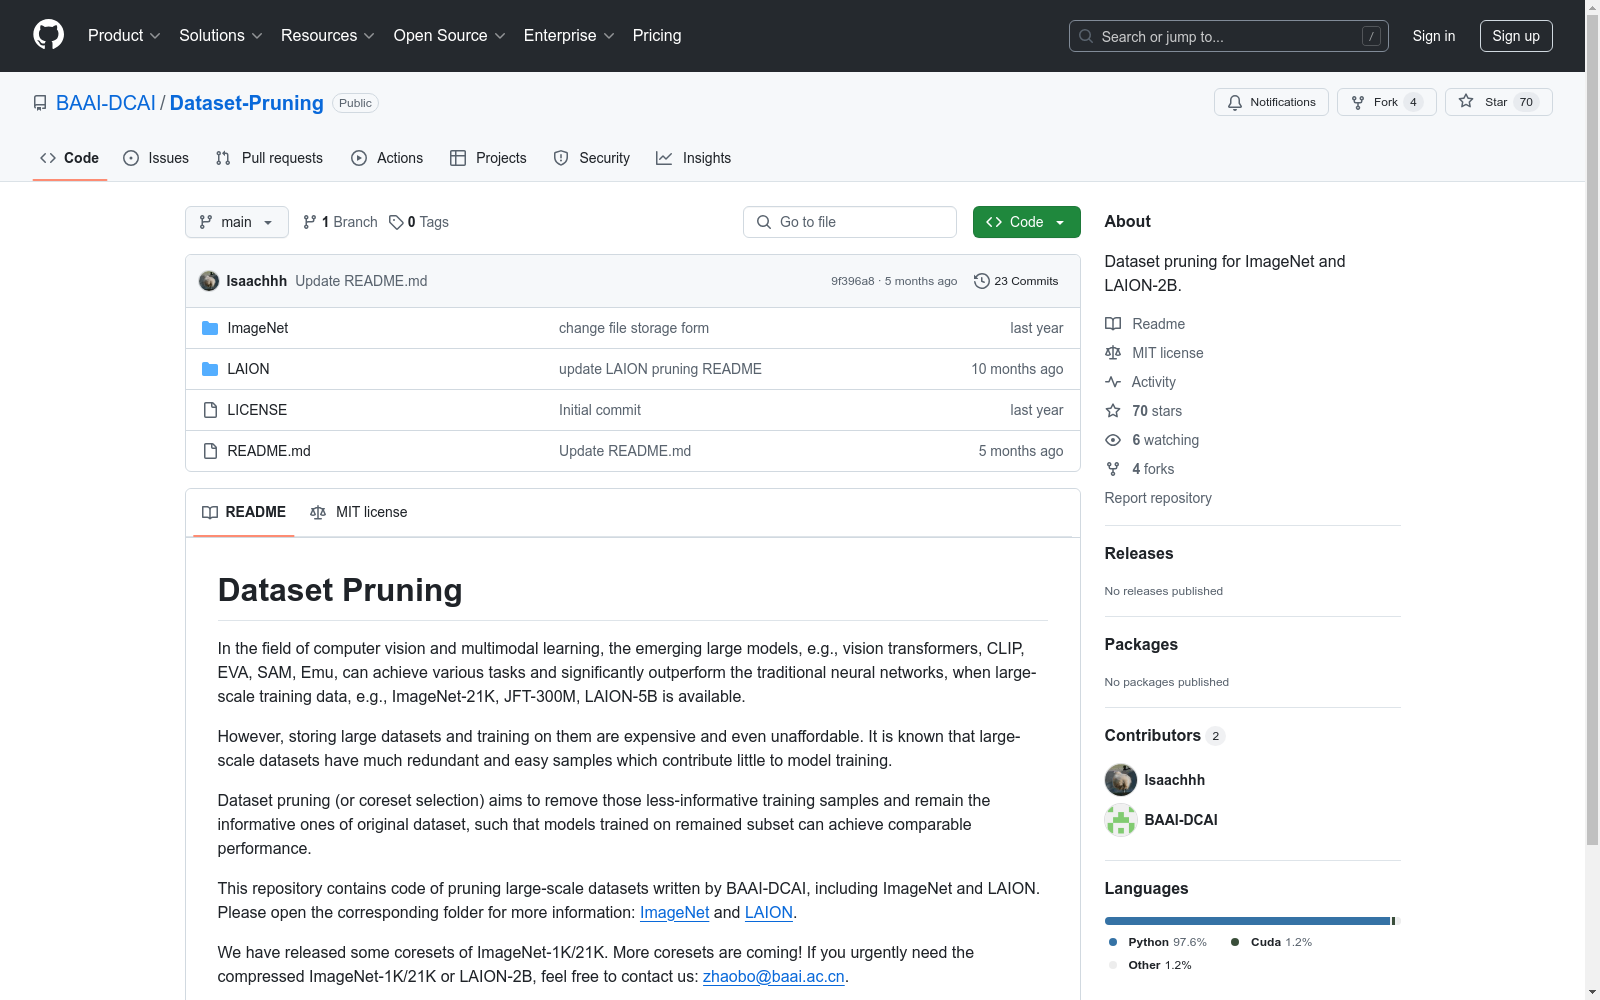Click the ImageNet folder icon
This screenshot has width=1600, height=1000.
coord(210,328)
